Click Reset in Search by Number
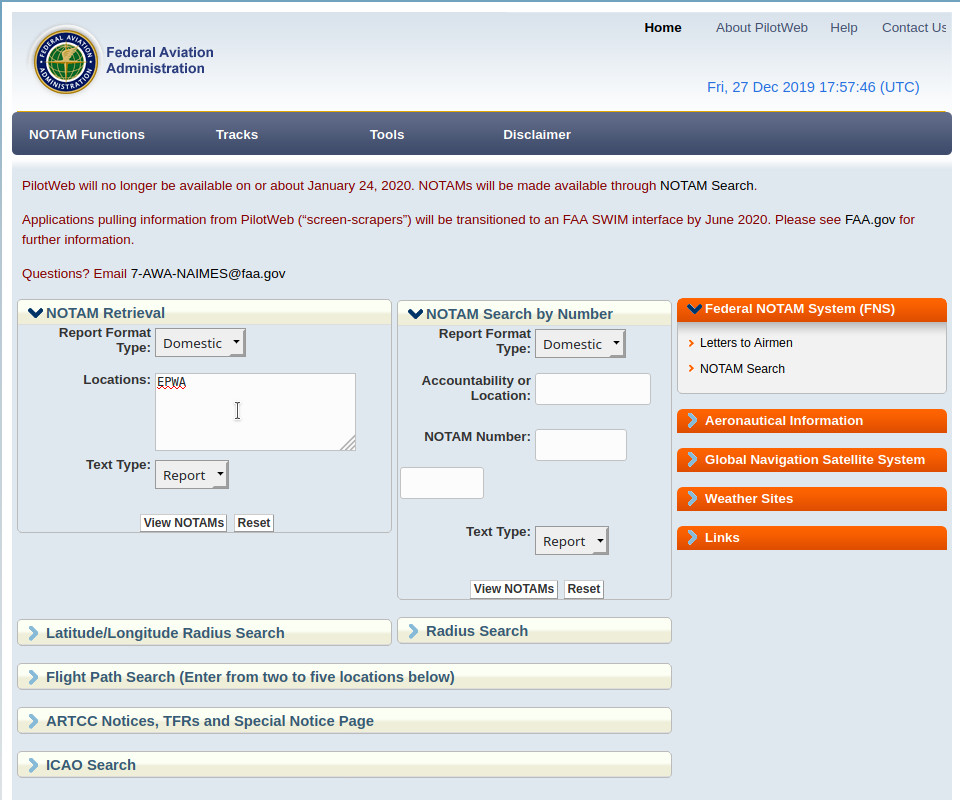The image size is (960, 800). (x=583, y=589)
